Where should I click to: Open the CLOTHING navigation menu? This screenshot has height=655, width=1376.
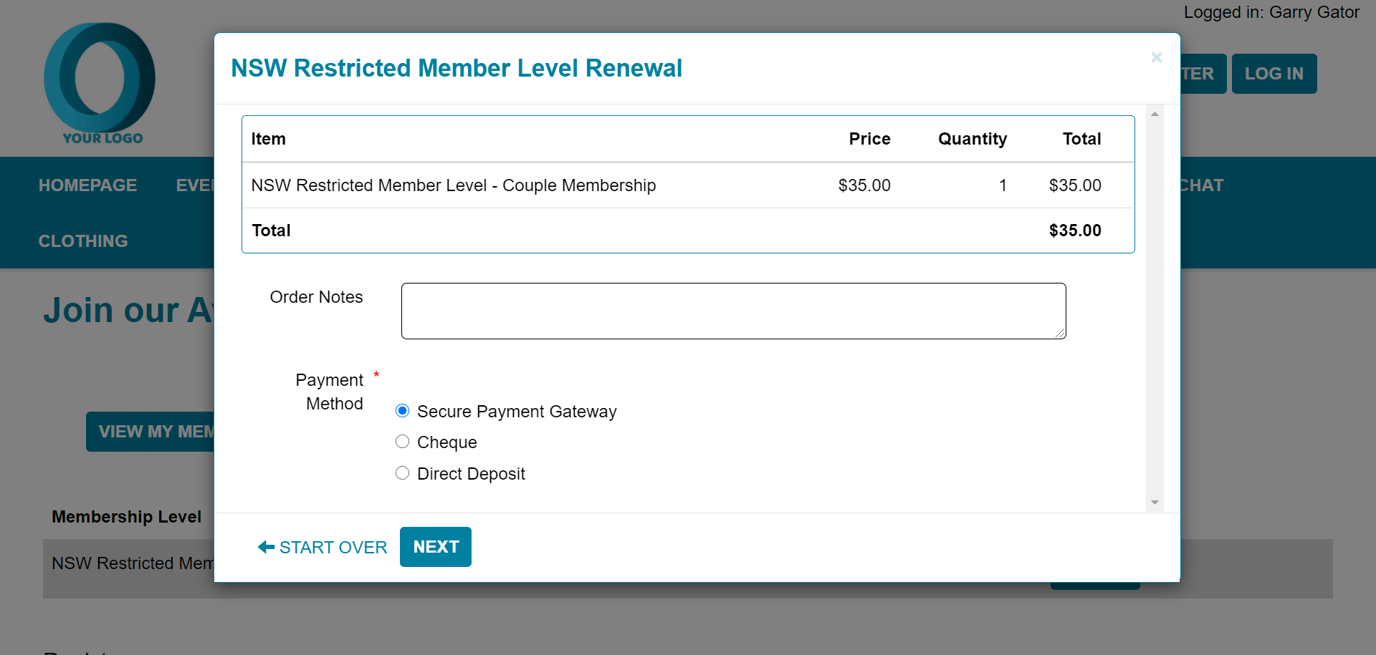83,241
